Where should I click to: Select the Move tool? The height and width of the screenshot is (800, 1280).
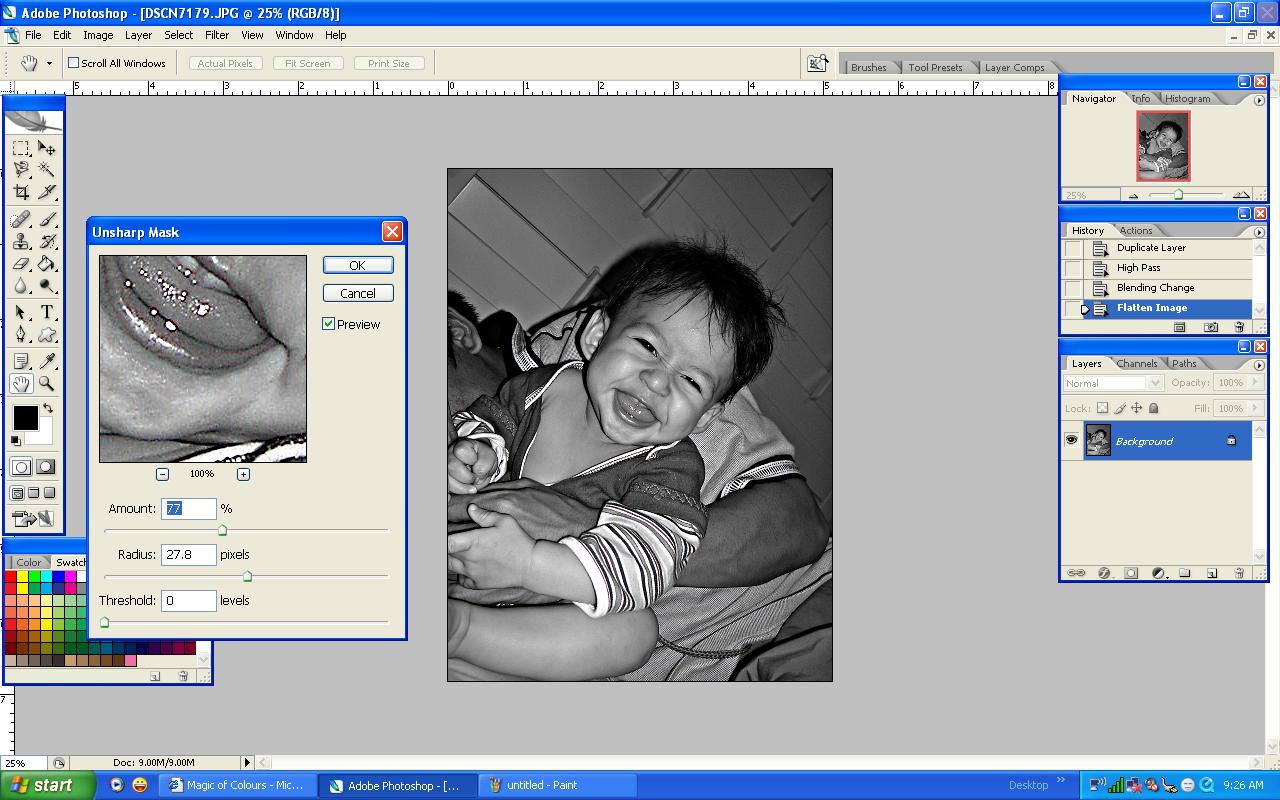(x=46, y=148)
